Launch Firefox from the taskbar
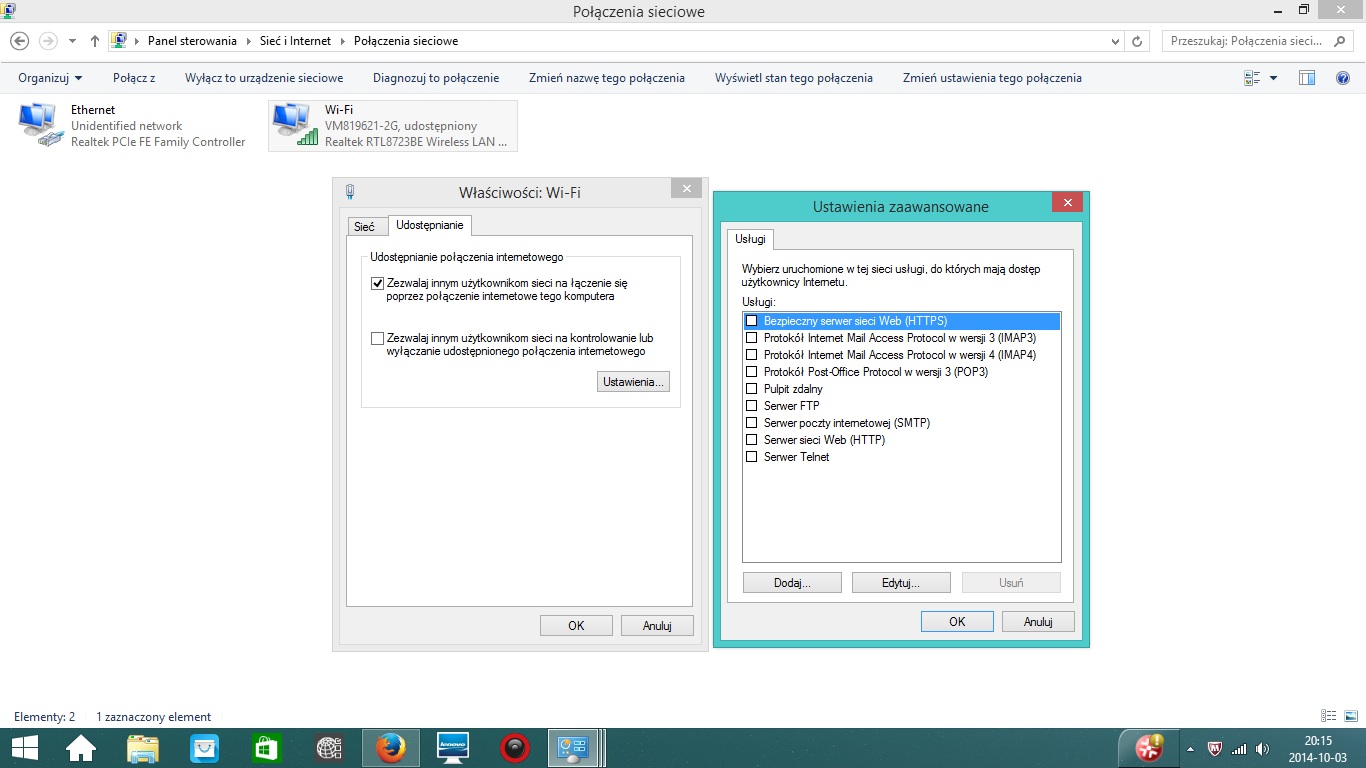Viewport: 1366px width, 768px height. (x=391, y=748)
